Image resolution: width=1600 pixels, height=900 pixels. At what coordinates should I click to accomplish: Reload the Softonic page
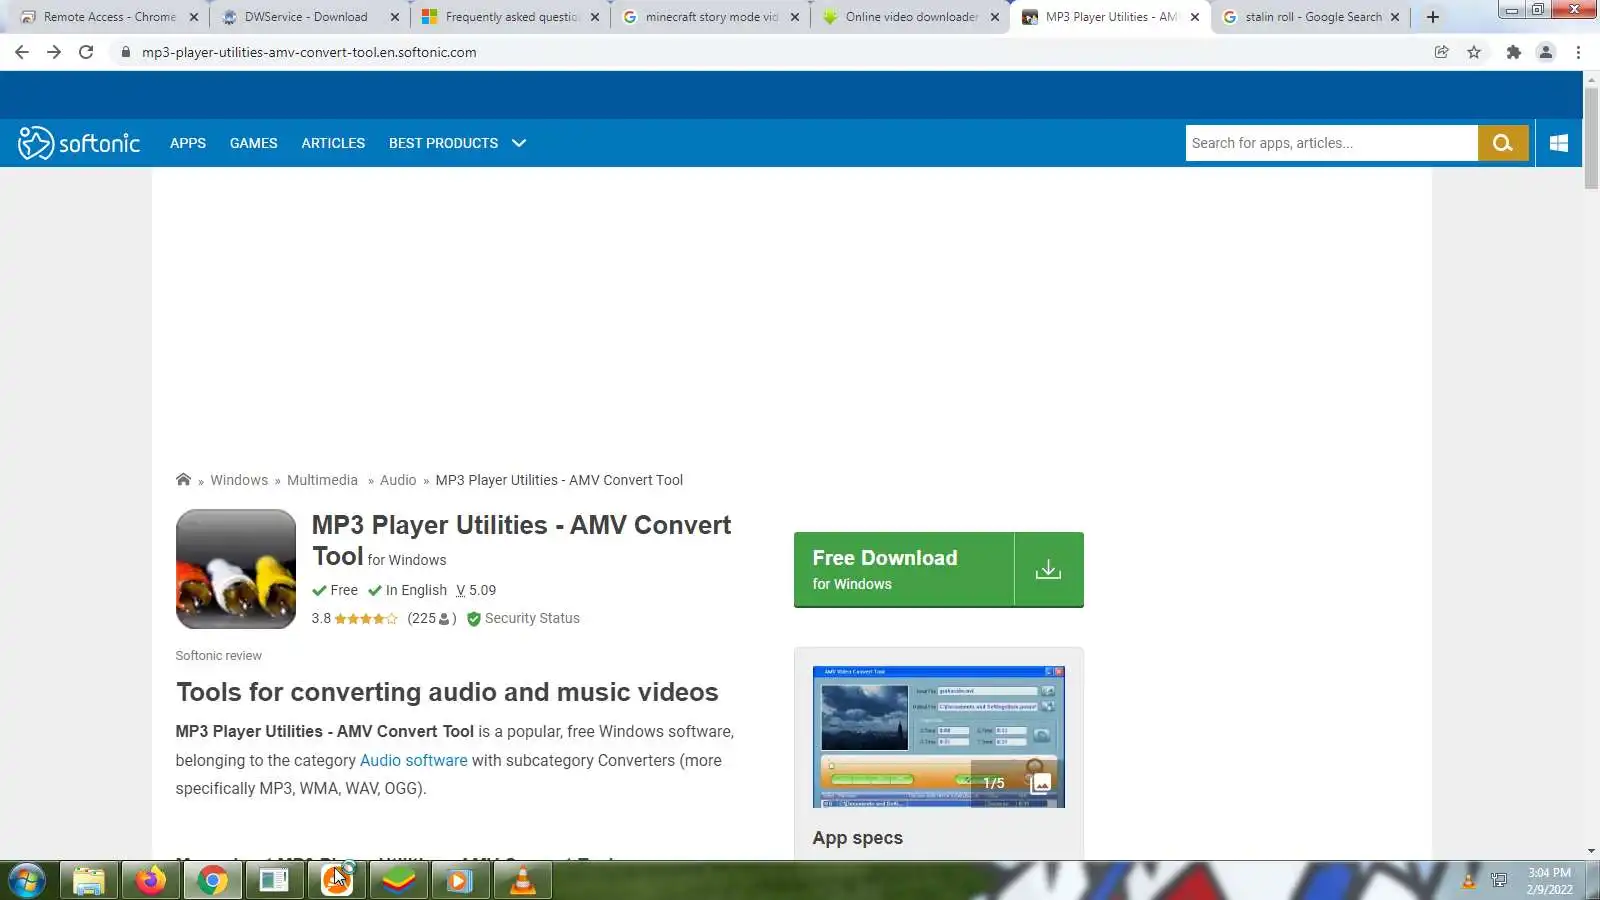click(x=86, y=52)
